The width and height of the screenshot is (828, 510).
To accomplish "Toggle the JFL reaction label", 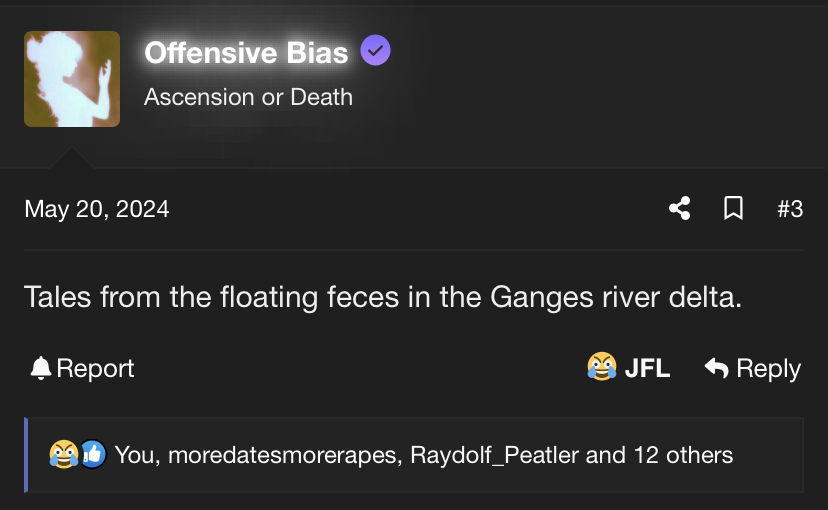I will [x=647, y=368].
